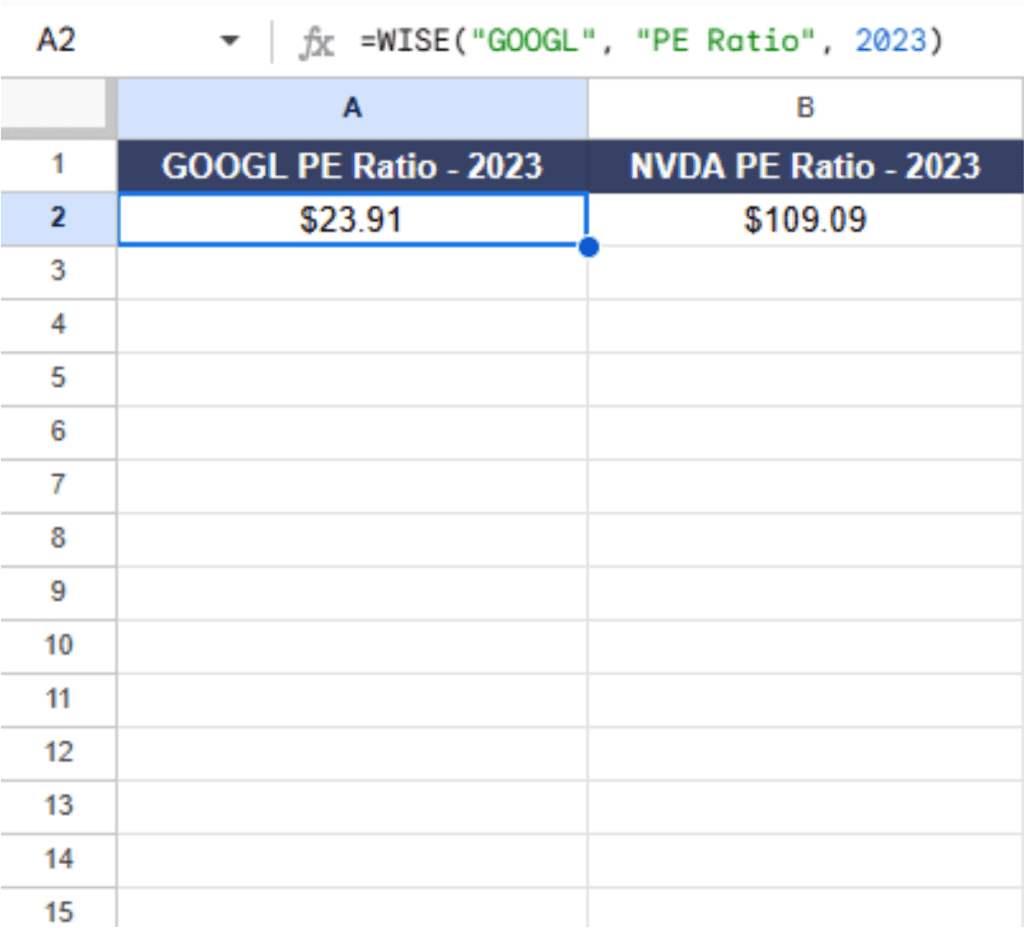Click the fx function icon

click(318, 40)
